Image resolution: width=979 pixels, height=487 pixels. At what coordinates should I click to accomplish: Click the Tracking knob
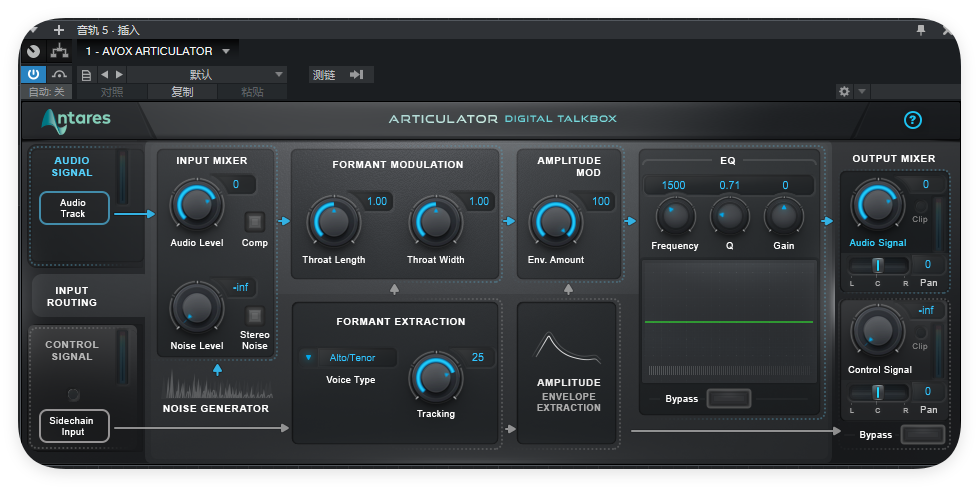point(436,377)
